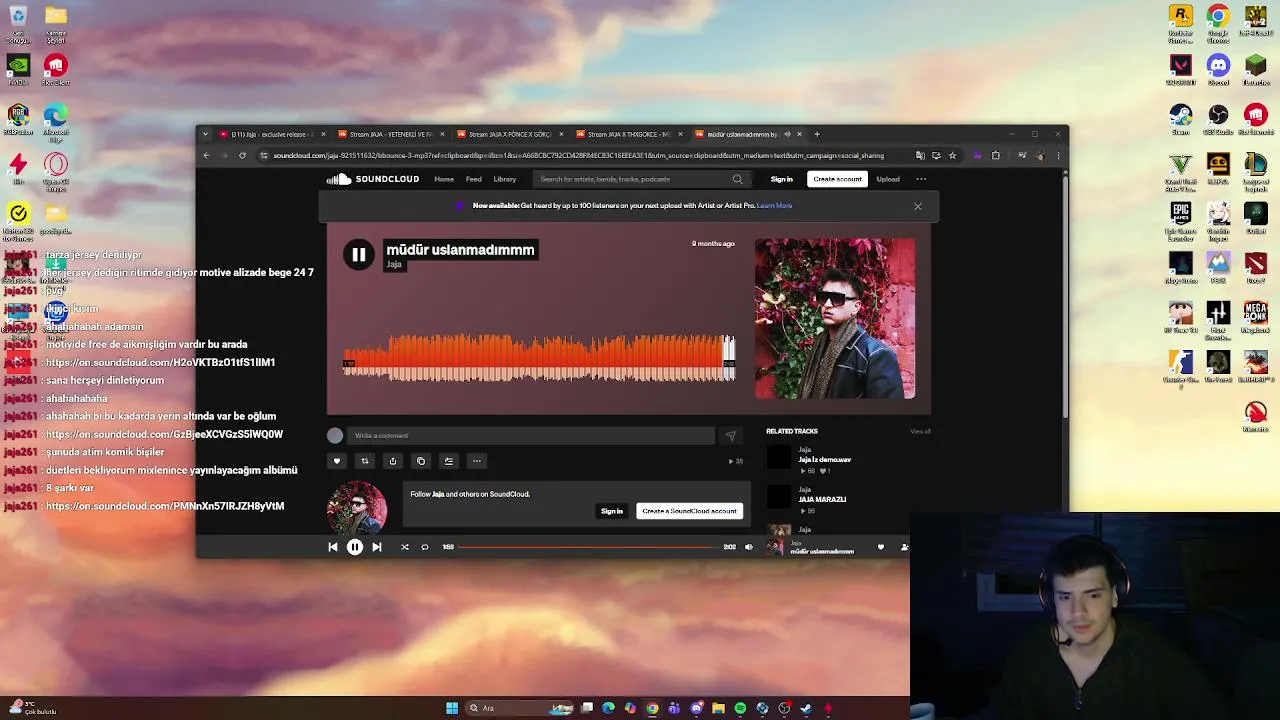The image size is (1280, 720).
Task: Click the browser window vertical scrollbar
Action: [x=1064, y=295]
